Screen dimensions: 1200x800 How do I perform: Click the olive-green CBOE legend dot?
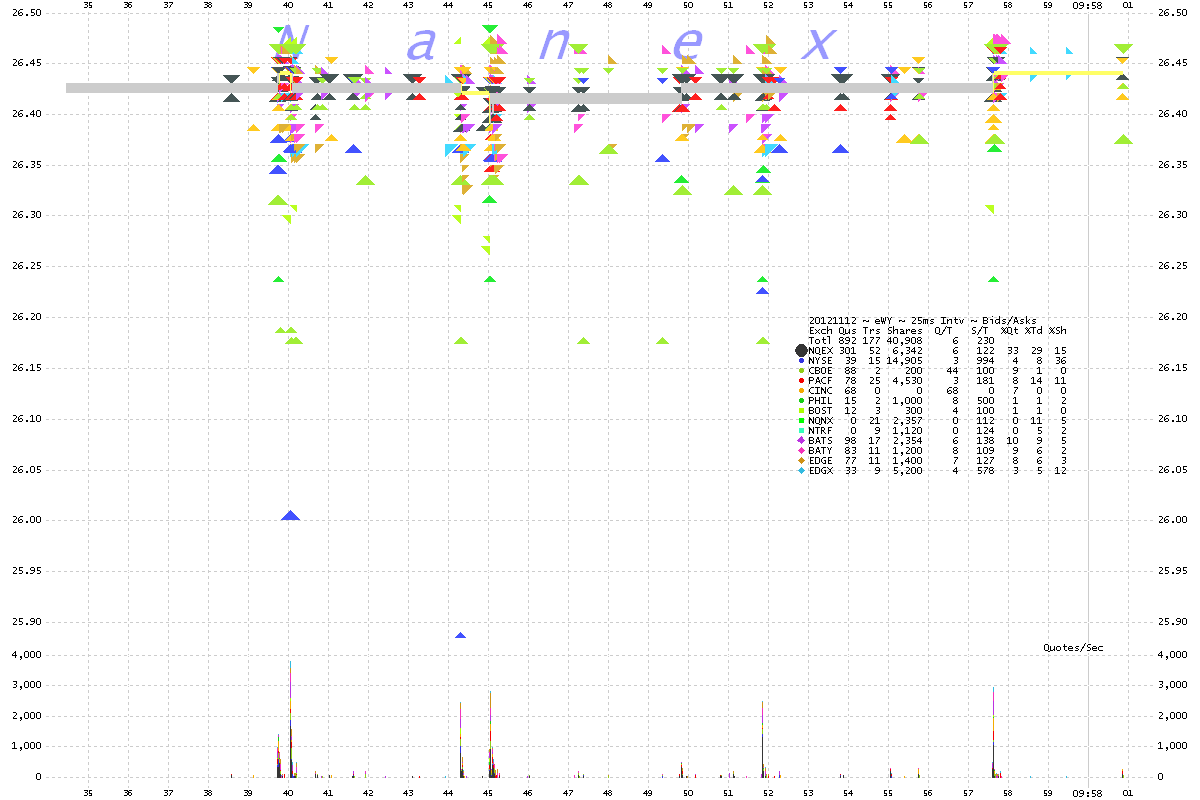point(802,370)
